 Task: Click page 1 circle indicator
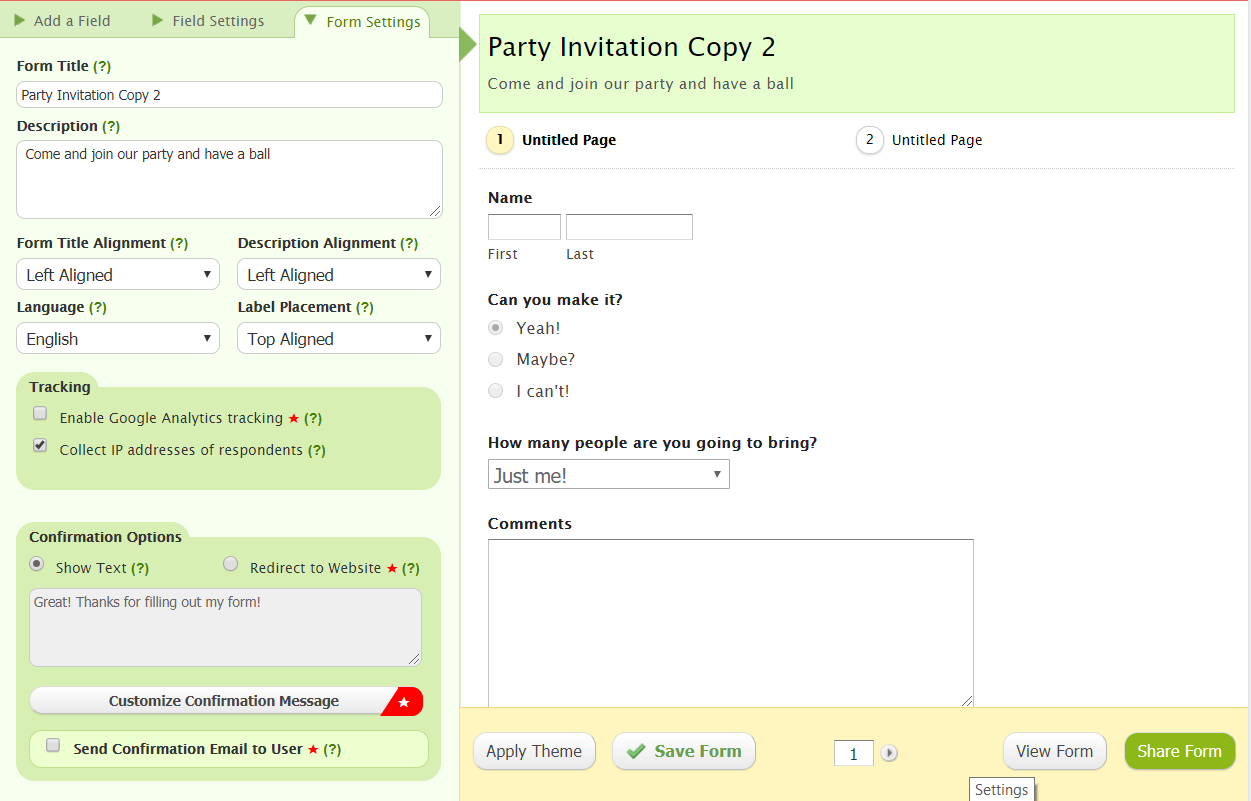(x=500, y=140)
